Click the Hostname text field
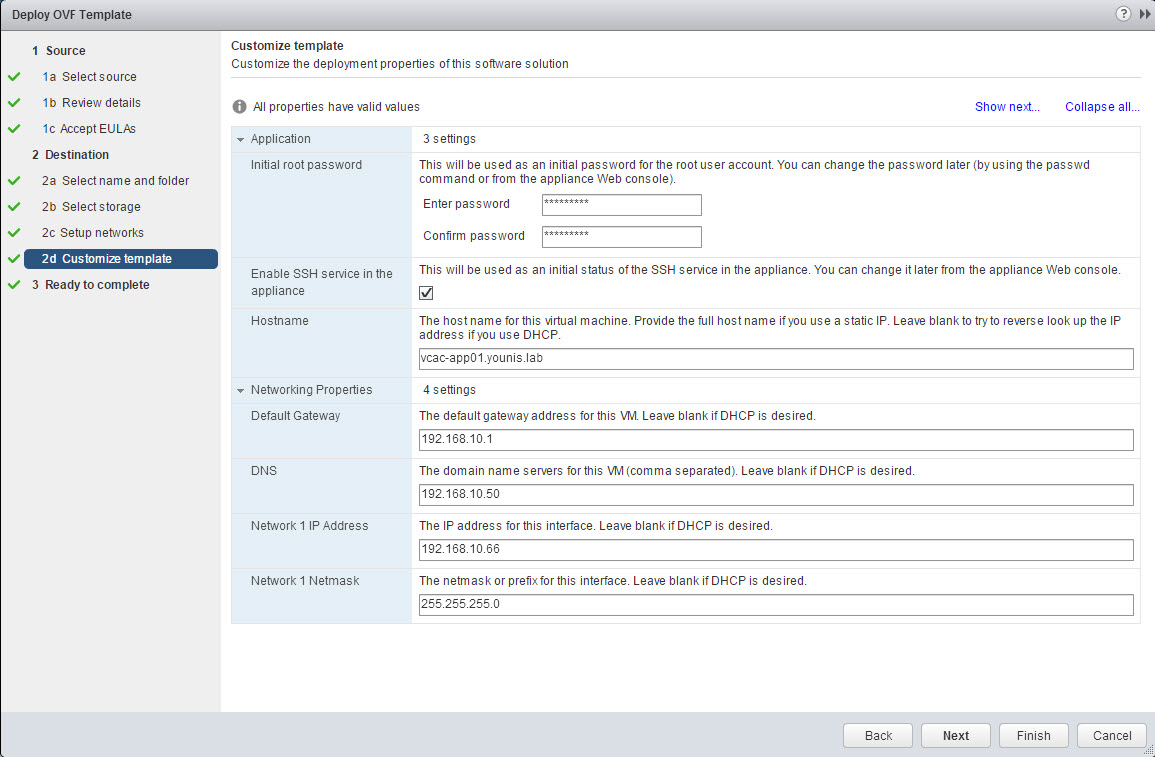1155x757 pixels. click(776, 359)
